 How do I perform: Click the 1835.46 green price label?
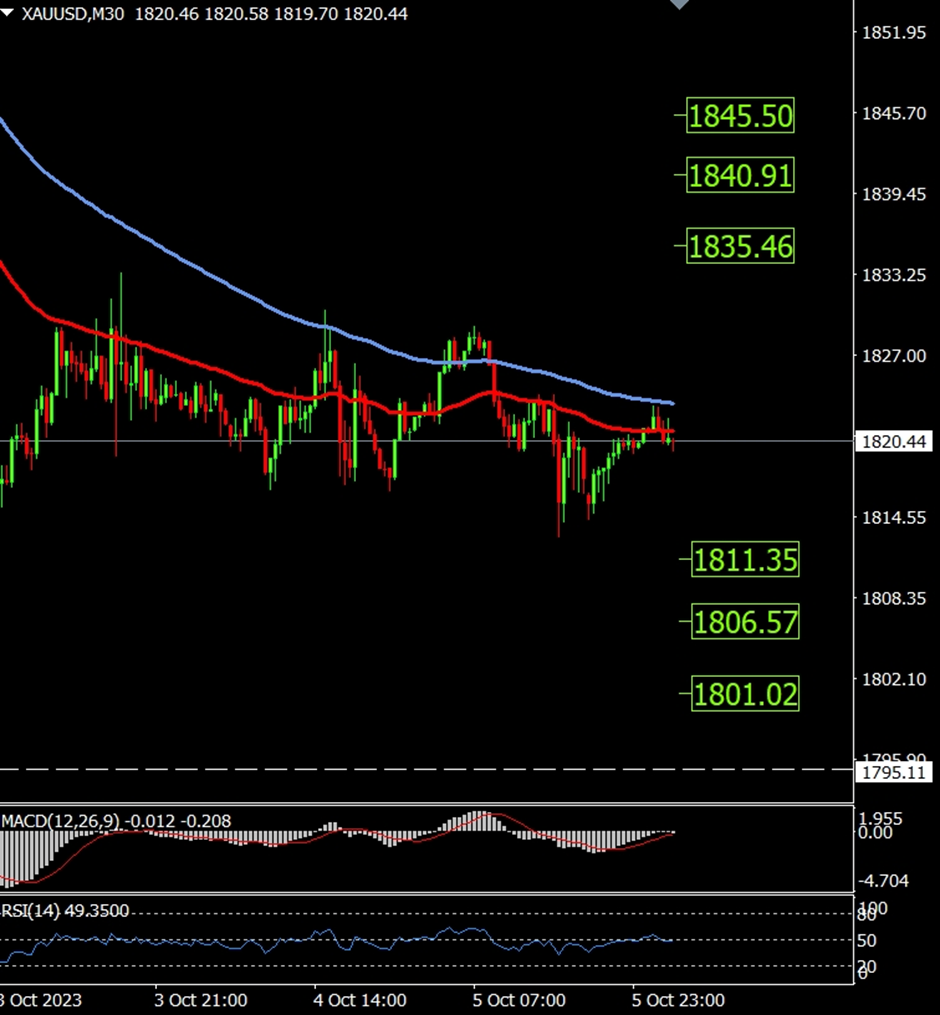(x=740, y=246)
